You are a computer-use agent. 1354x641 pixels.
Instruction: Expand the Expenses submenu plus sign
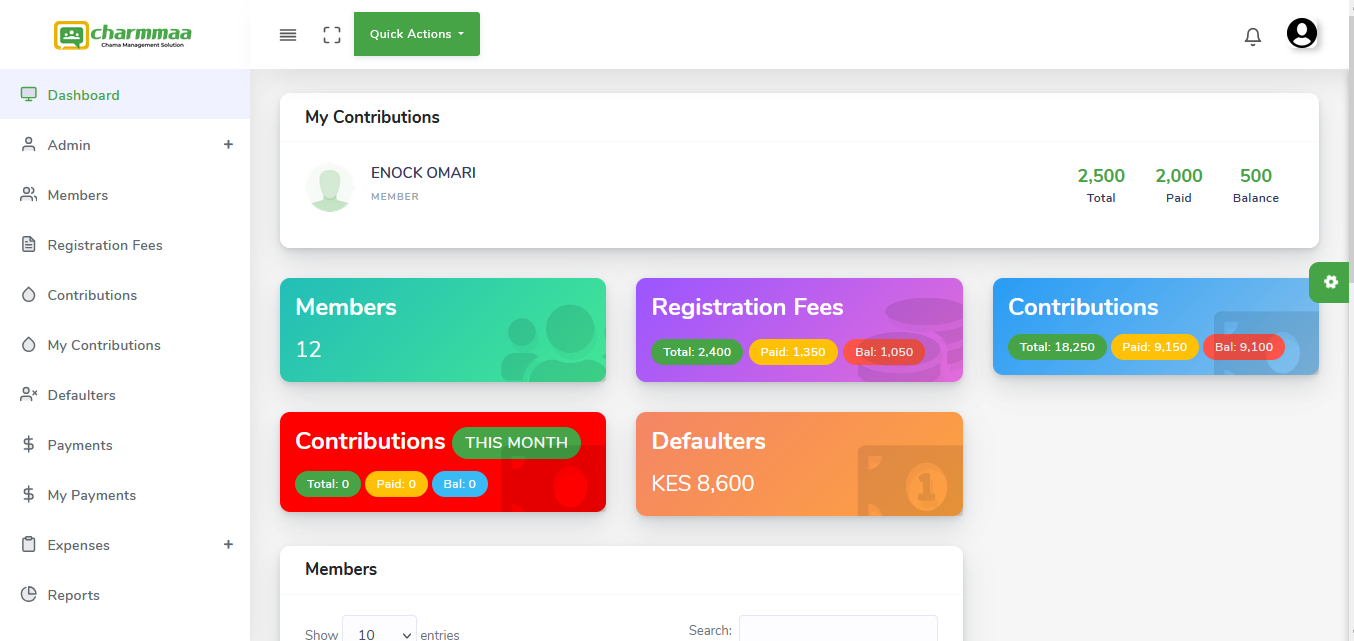[228, 545]
